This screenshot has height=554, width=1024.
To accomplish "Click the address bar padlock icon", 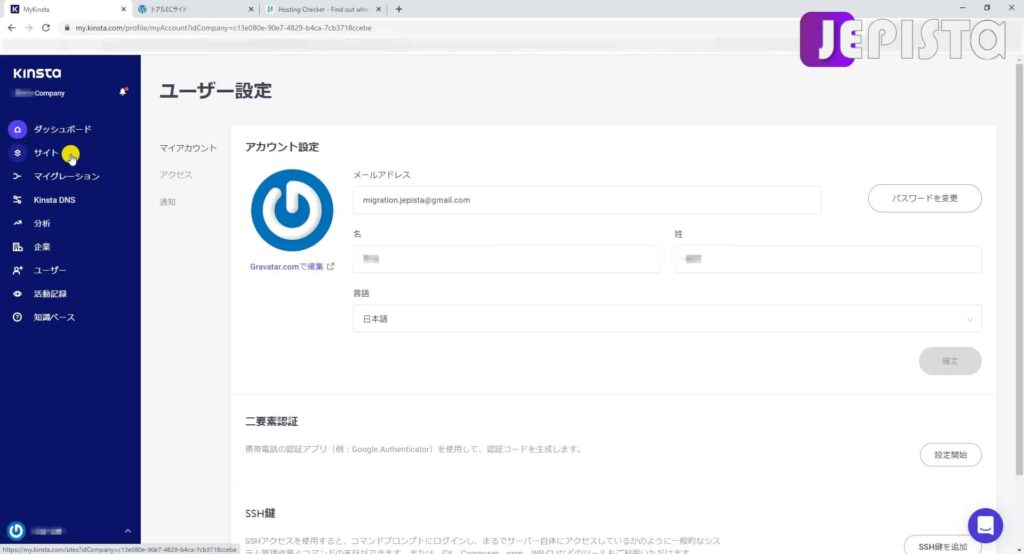I will [67, 28].
